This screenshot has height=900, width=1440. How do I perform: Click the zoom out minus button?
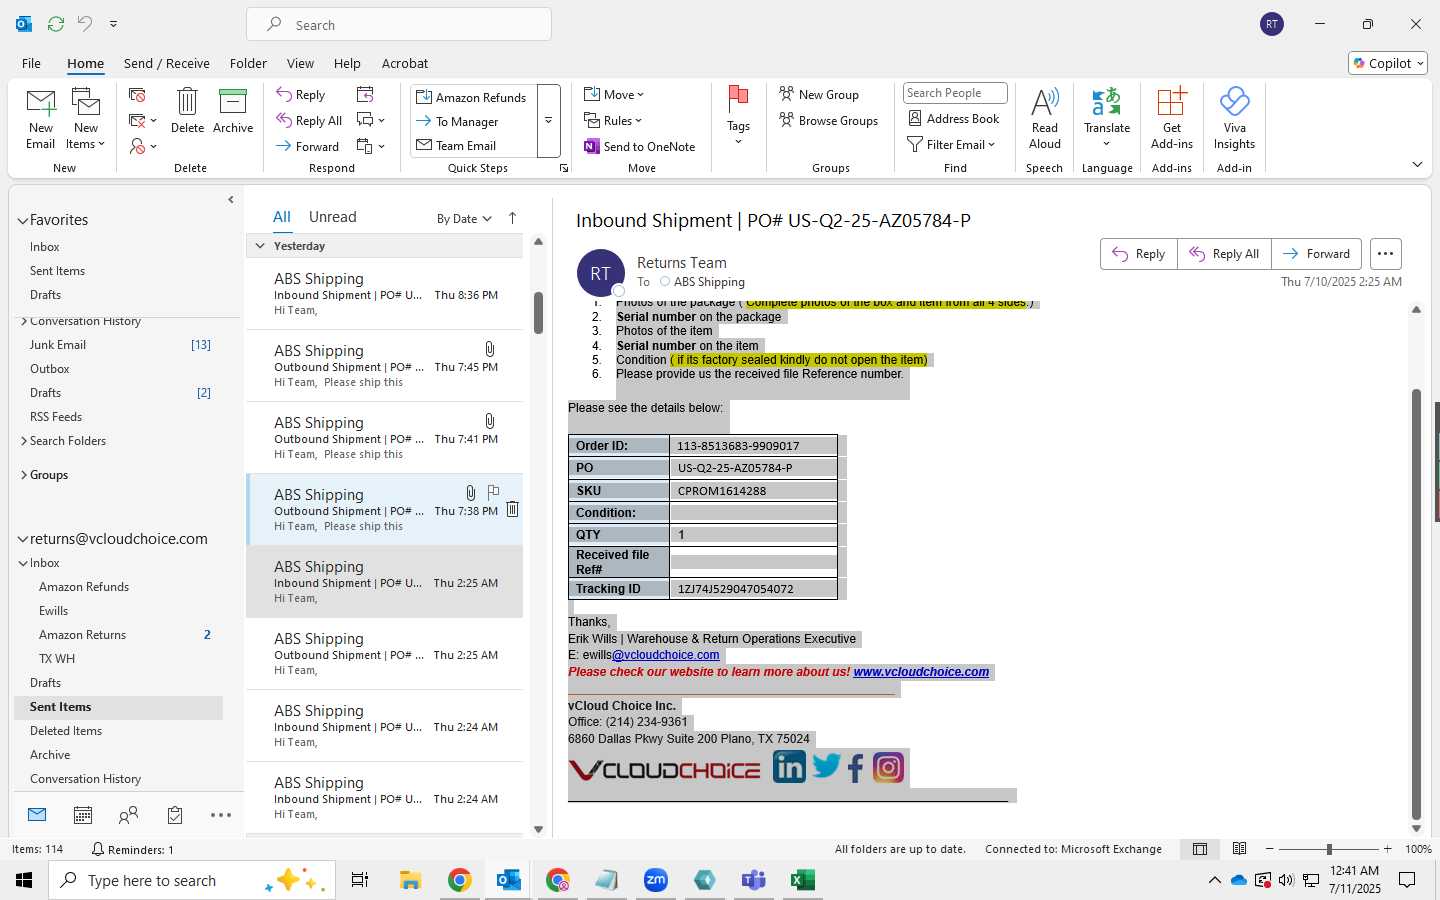pos(1270,849)
